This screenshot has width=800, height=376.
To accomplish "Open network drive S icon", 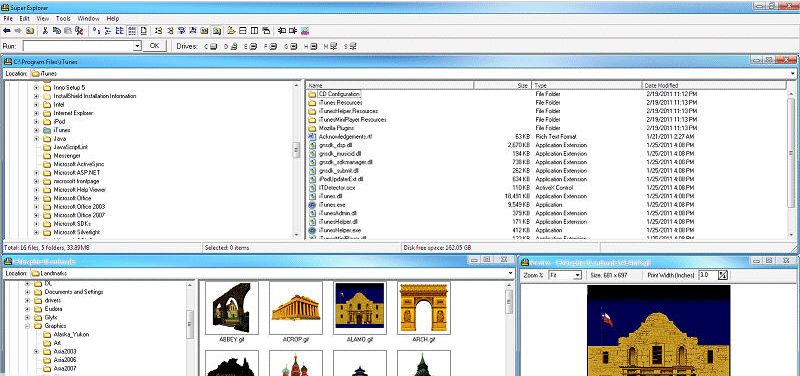I will click(x=349, y=46).
